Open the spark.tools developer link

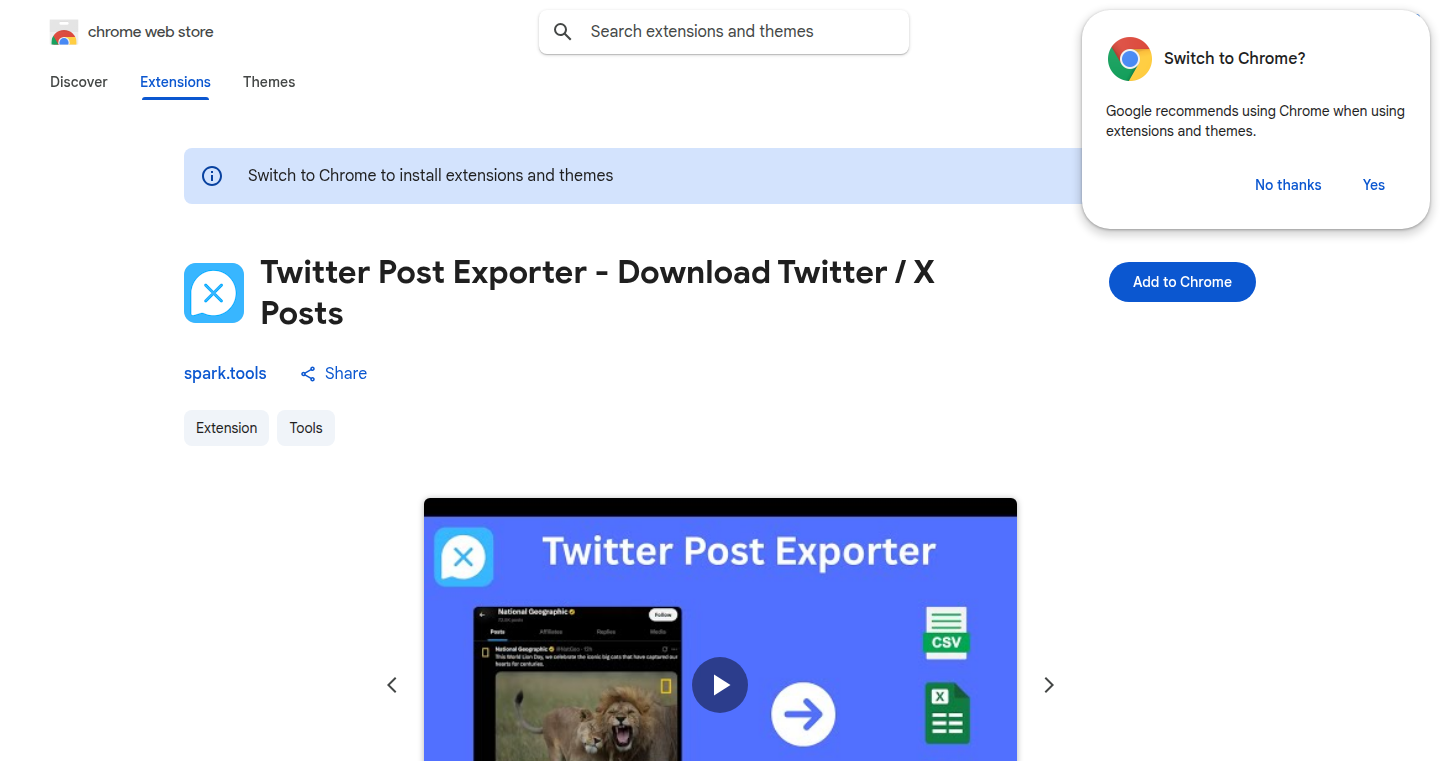click(225, 374)
